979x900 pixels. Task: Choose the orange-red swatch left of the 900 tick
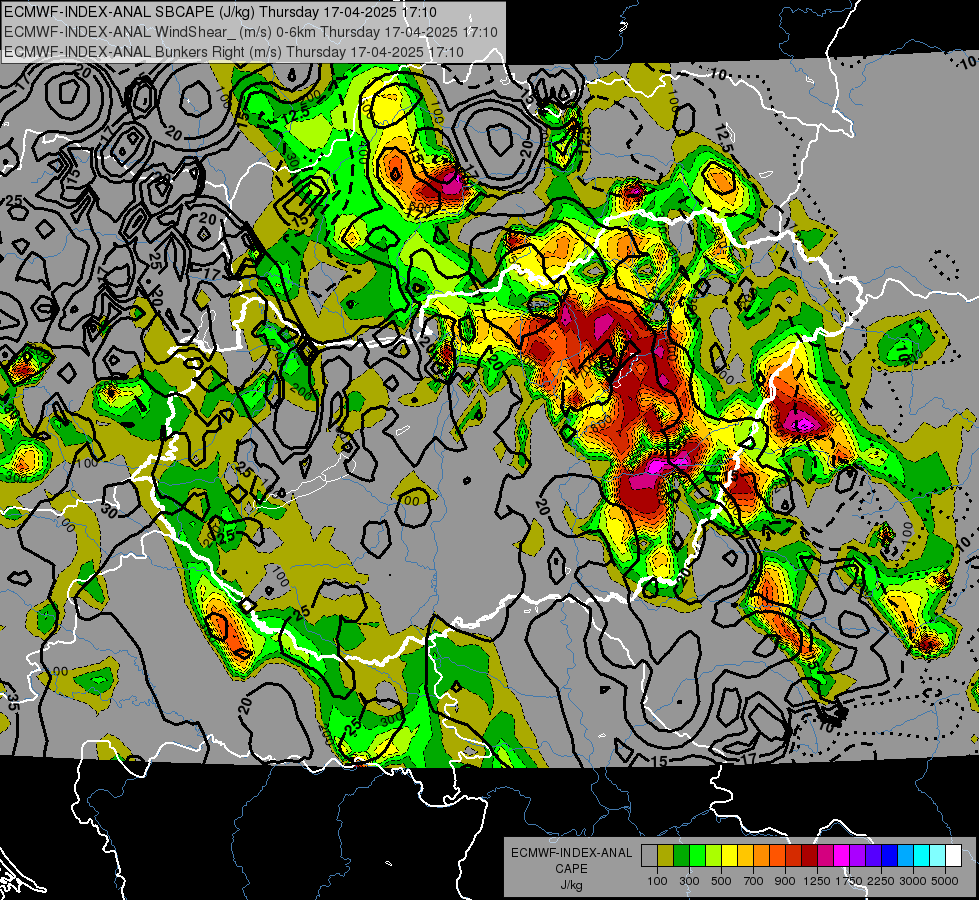pos(777,856)
